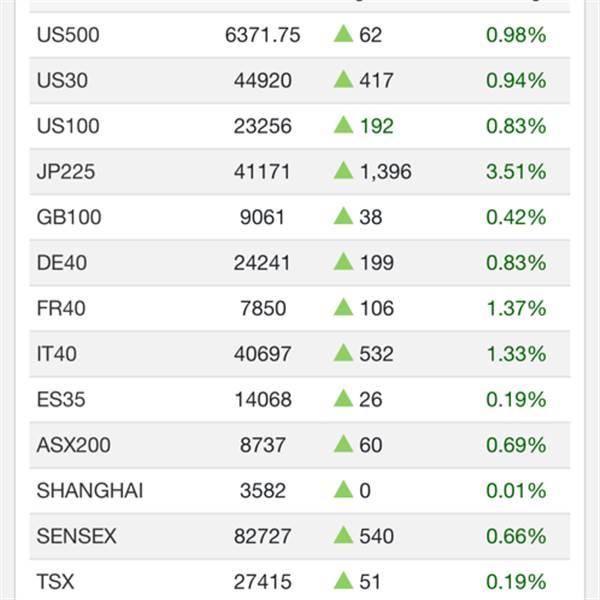Click the DE40 index name
Screen dimensions: 600x600
[x=62, y=263]
